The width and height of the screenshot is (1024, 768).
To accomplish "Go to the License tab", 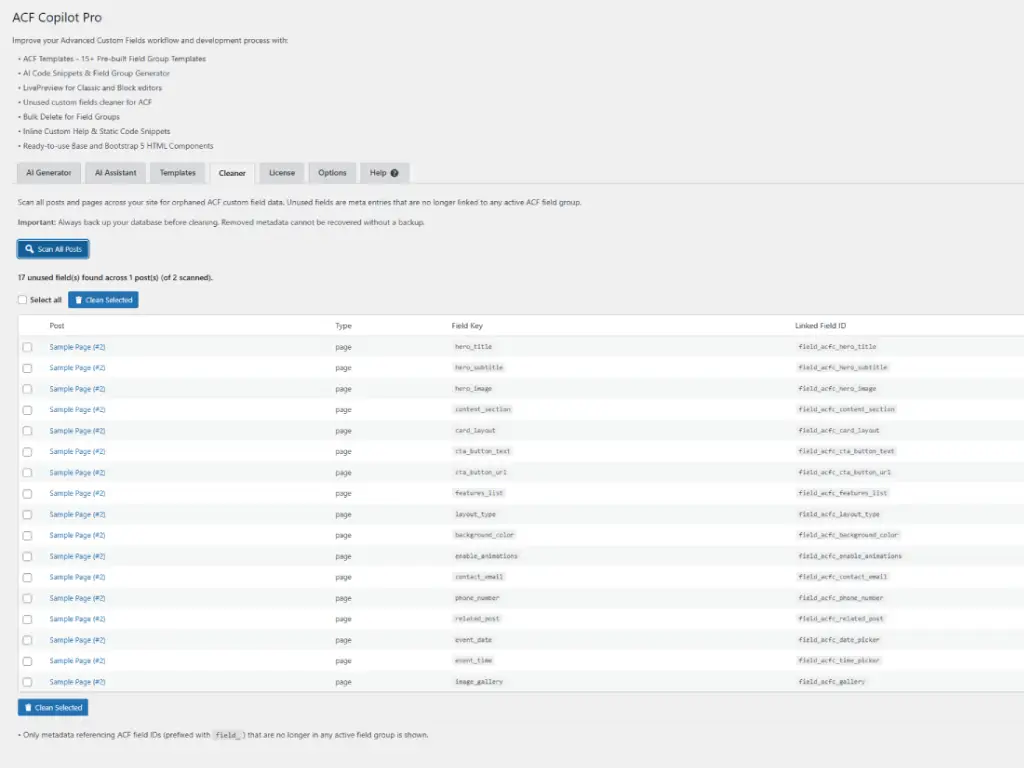I will (x=282, y=173).
